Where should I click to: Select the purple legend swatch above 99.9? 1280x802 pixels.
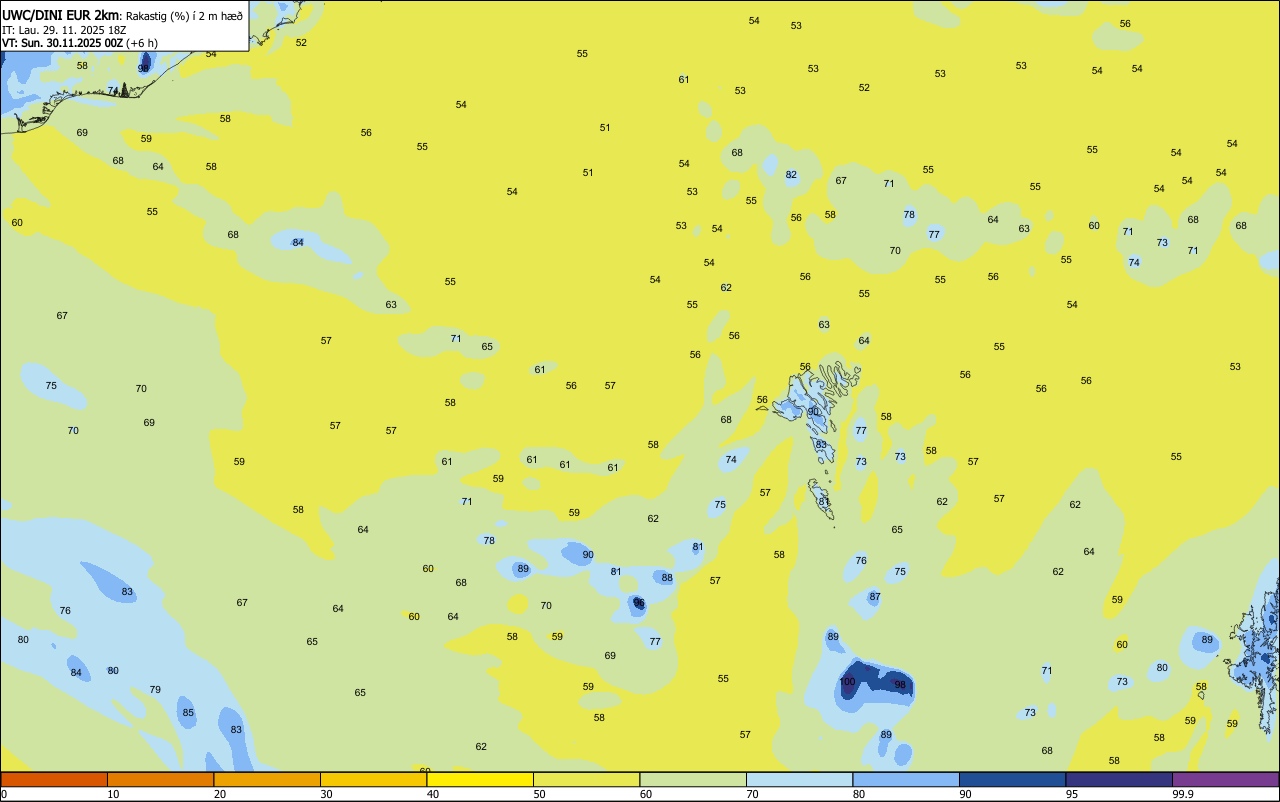1226,779
